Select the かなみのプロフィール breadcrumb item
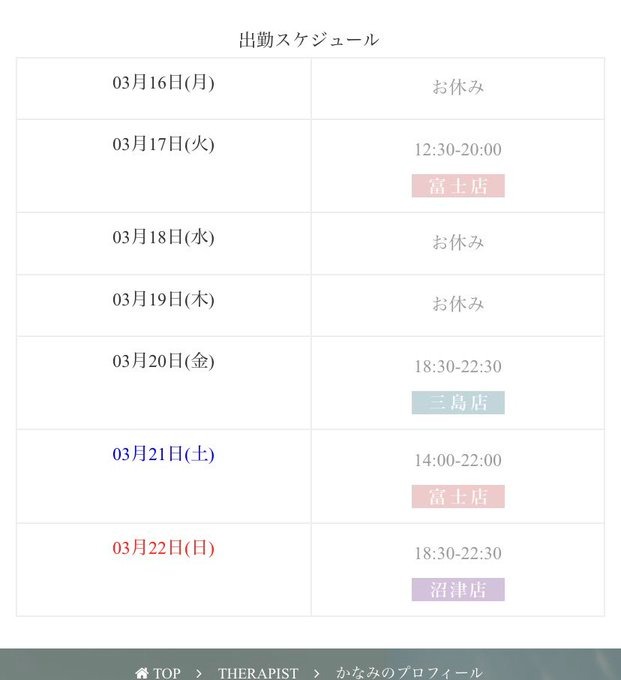Viewport: 621px width, 680px height. pos(409,673)
